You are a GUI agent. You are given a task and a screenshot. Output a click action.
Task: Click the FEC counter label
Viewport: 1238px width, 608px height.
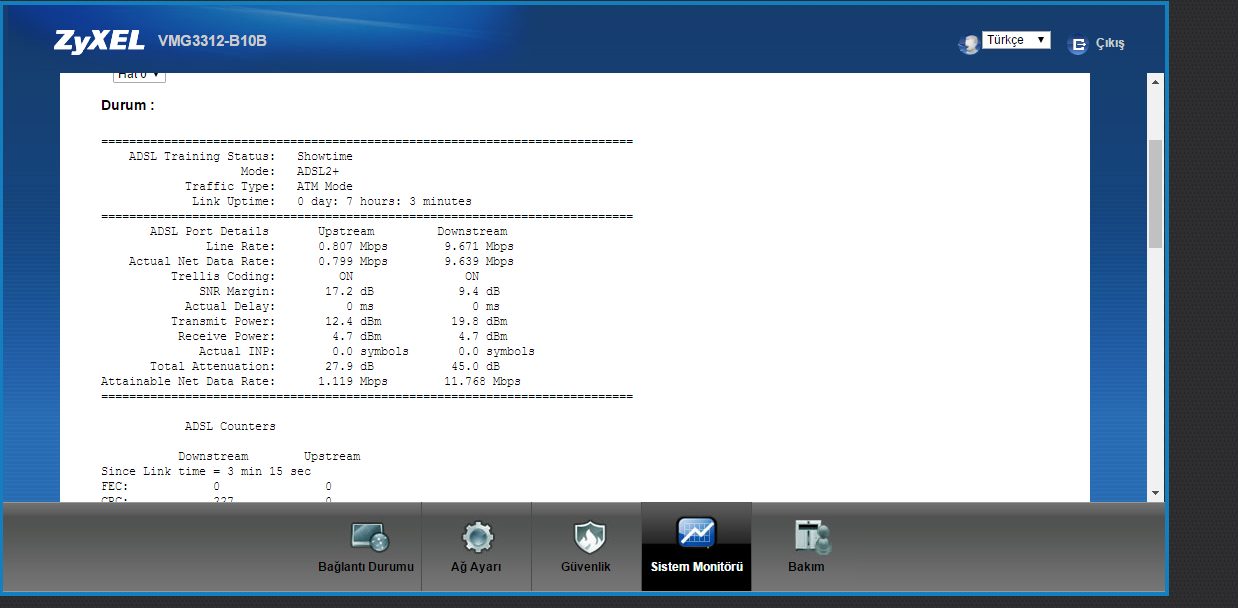(x=113, y=486)
